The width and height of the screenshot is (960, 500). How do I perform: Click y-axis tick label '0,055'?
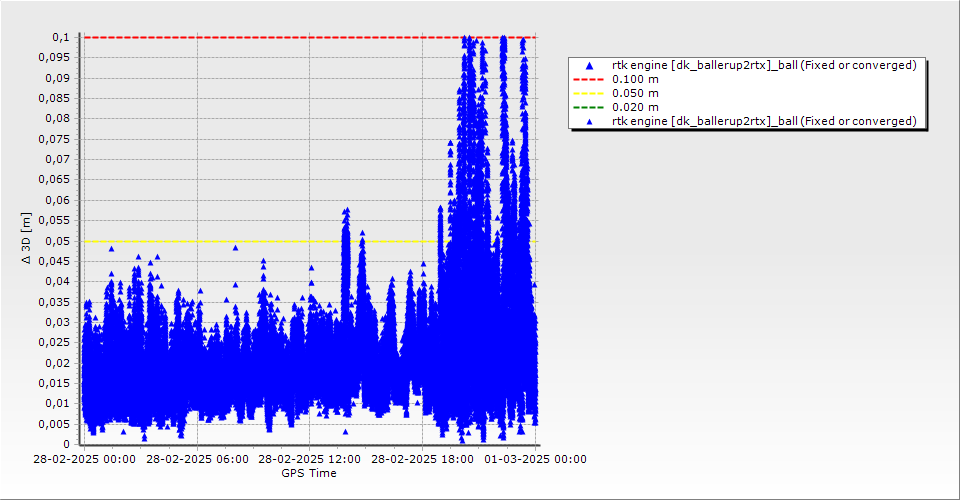tap(54, 220)
